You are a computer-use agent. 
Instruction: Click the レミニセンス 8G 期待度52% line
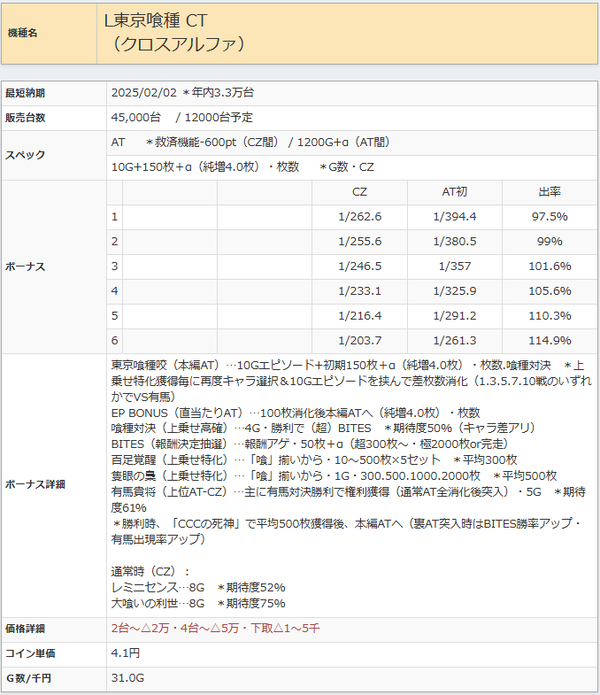pyautogui.click(x=198, y=588)
